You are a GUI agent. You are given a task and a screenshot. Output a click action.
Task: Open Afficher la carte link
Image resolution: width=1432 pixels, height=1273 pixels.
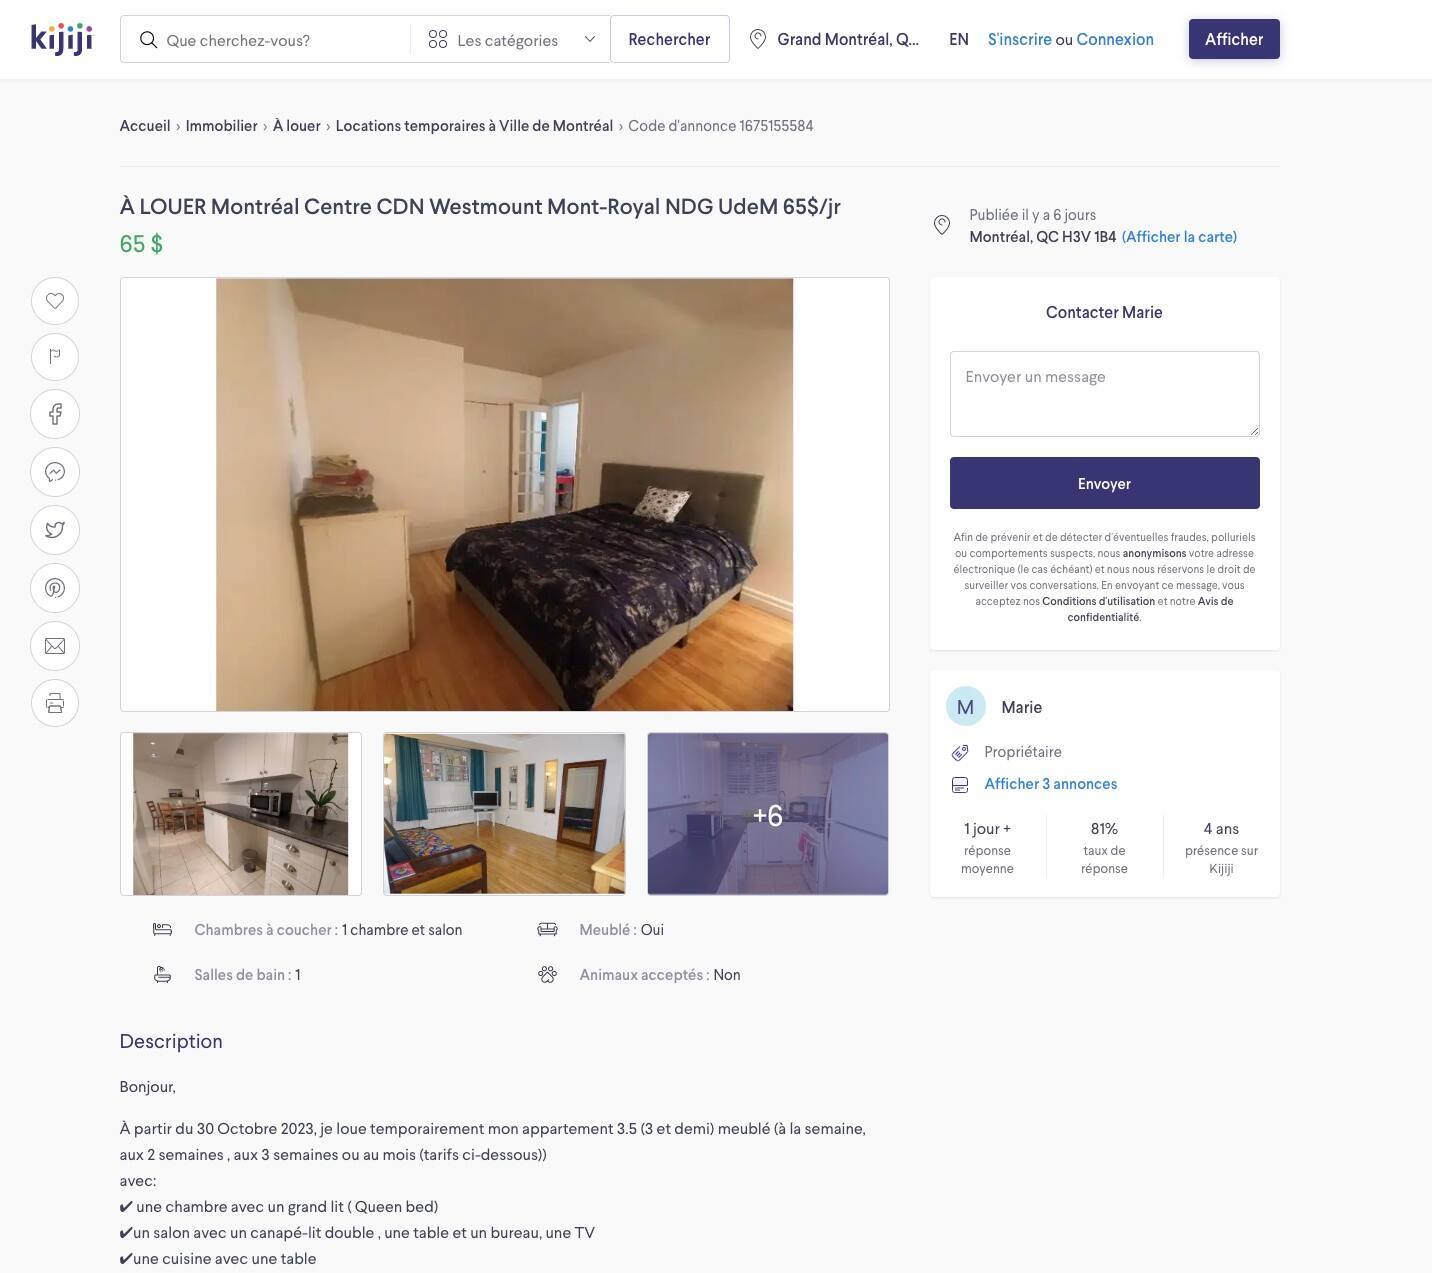[1179, 237]
